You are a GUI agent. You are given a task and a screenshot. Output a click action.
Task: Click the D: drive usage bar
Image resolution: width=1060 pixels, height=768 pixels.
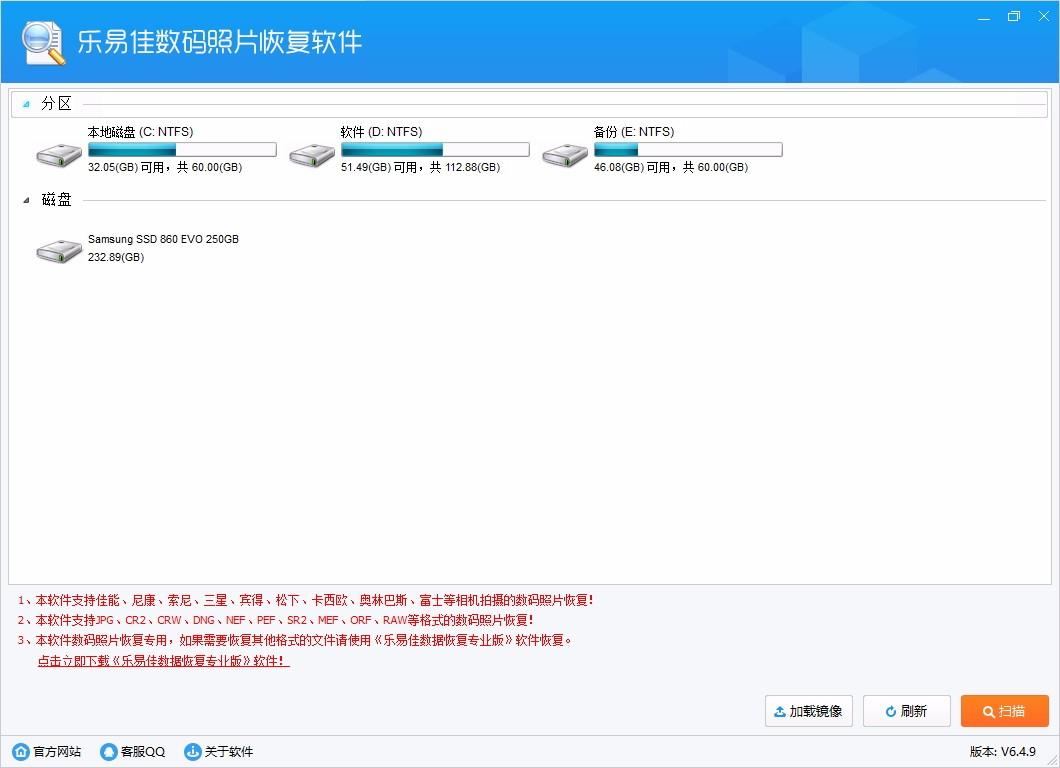click(x=435, y=149)
